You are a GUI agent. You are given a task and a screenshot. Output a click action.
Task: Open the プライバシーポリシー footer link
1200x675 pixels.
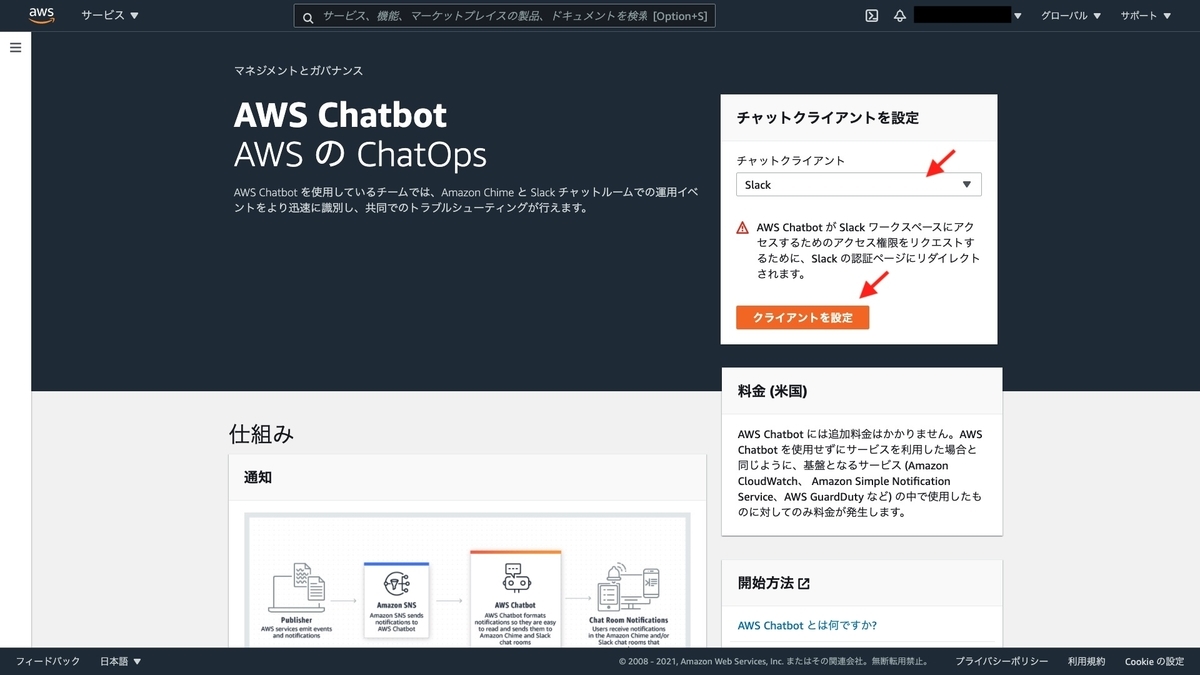[x=1002, y=662]
